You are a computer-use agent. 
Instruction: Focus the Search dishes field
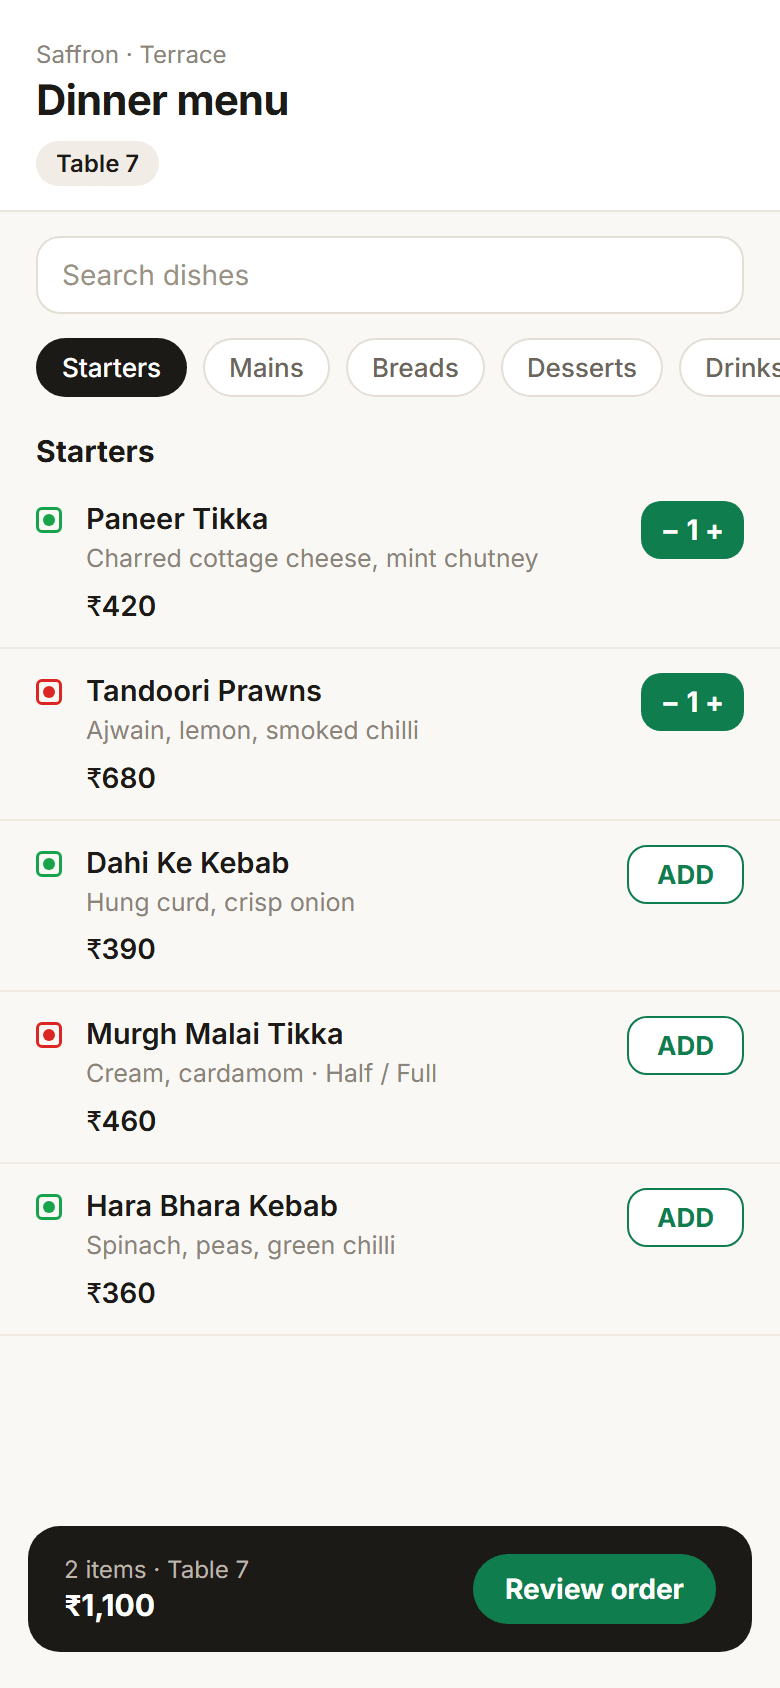click(390, 275)
